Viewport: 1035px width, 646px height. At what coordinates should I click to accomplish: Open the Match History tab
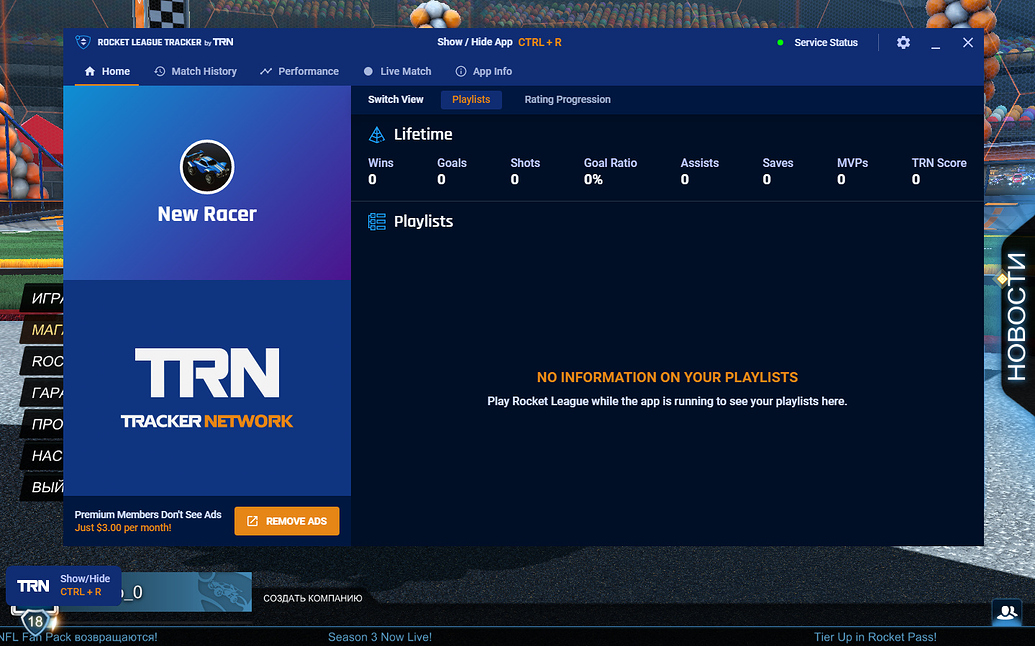point(195,71)
